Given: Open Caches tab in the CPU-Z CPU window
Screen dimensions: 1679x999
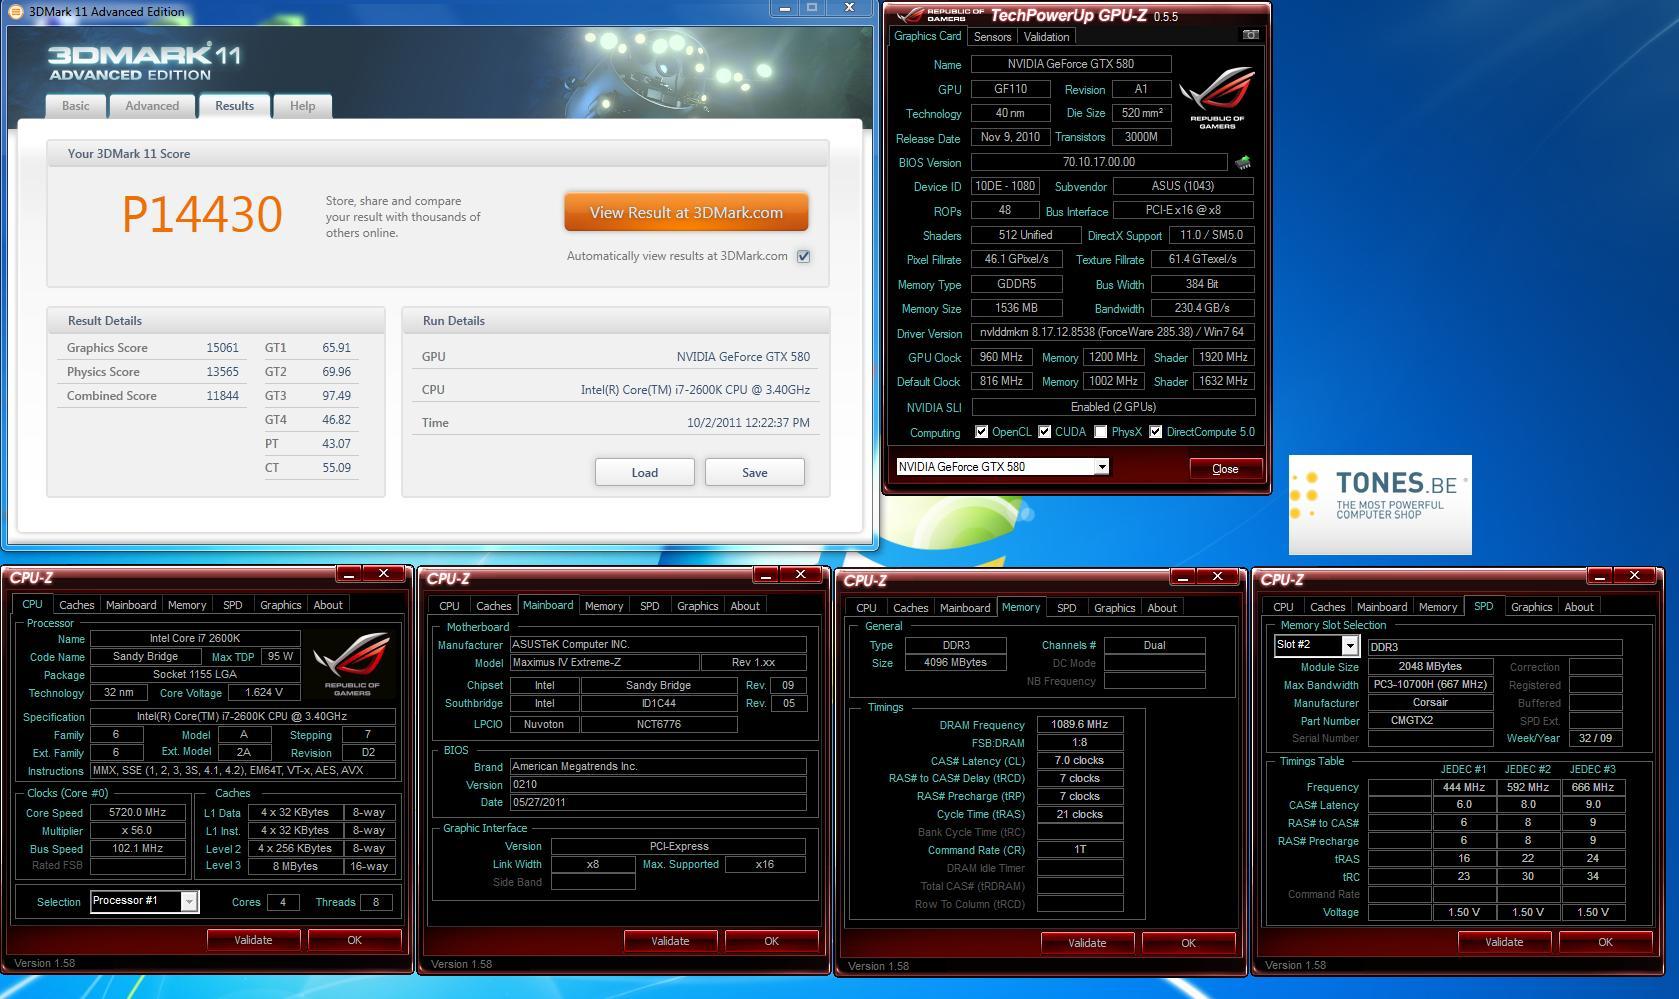Looking at the screenshot, I should [x=76, y=605].
